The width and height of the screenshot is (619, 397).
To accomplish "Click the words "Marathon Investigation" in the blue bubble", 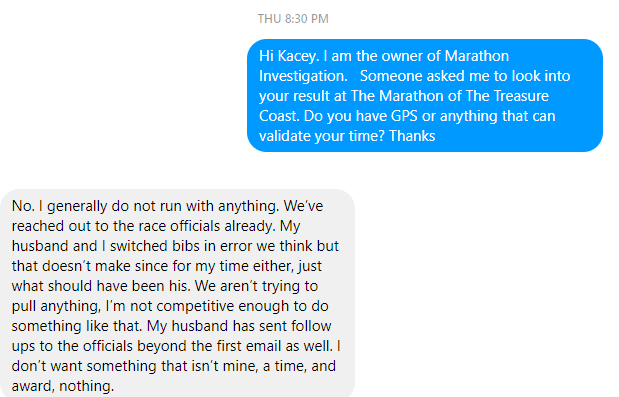I will pos(384,66).
